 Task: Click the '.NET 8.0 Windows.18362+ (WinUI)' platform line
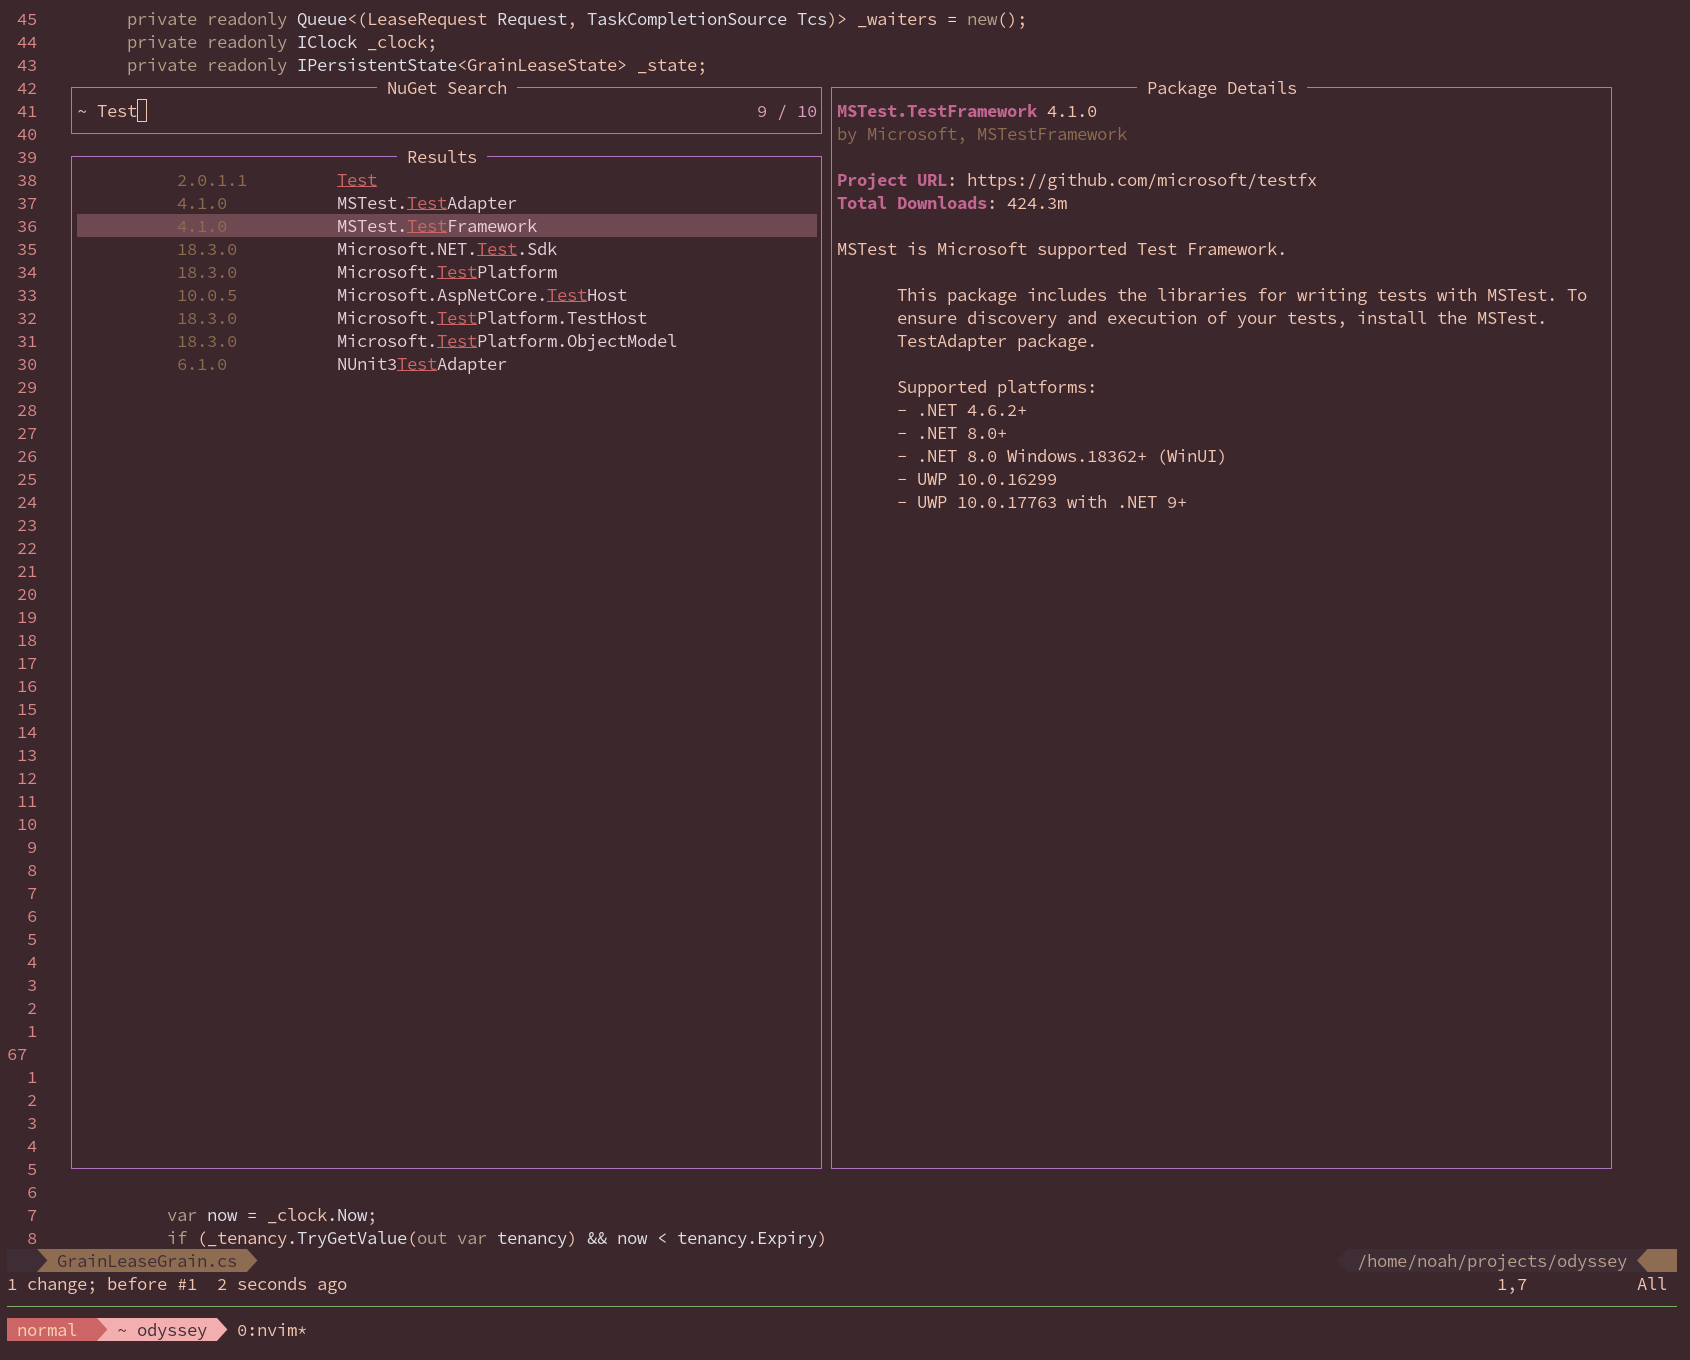(1061, 456)
